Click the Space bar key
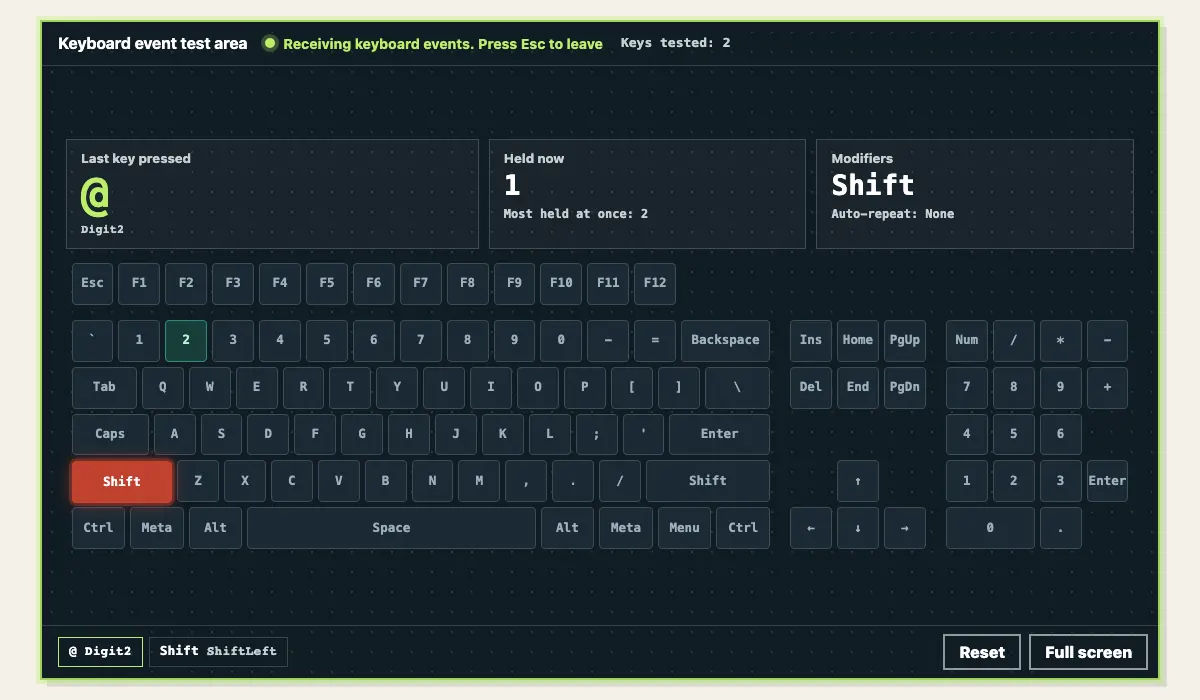Screen dimensions: 1200x700 click(391, 528)
